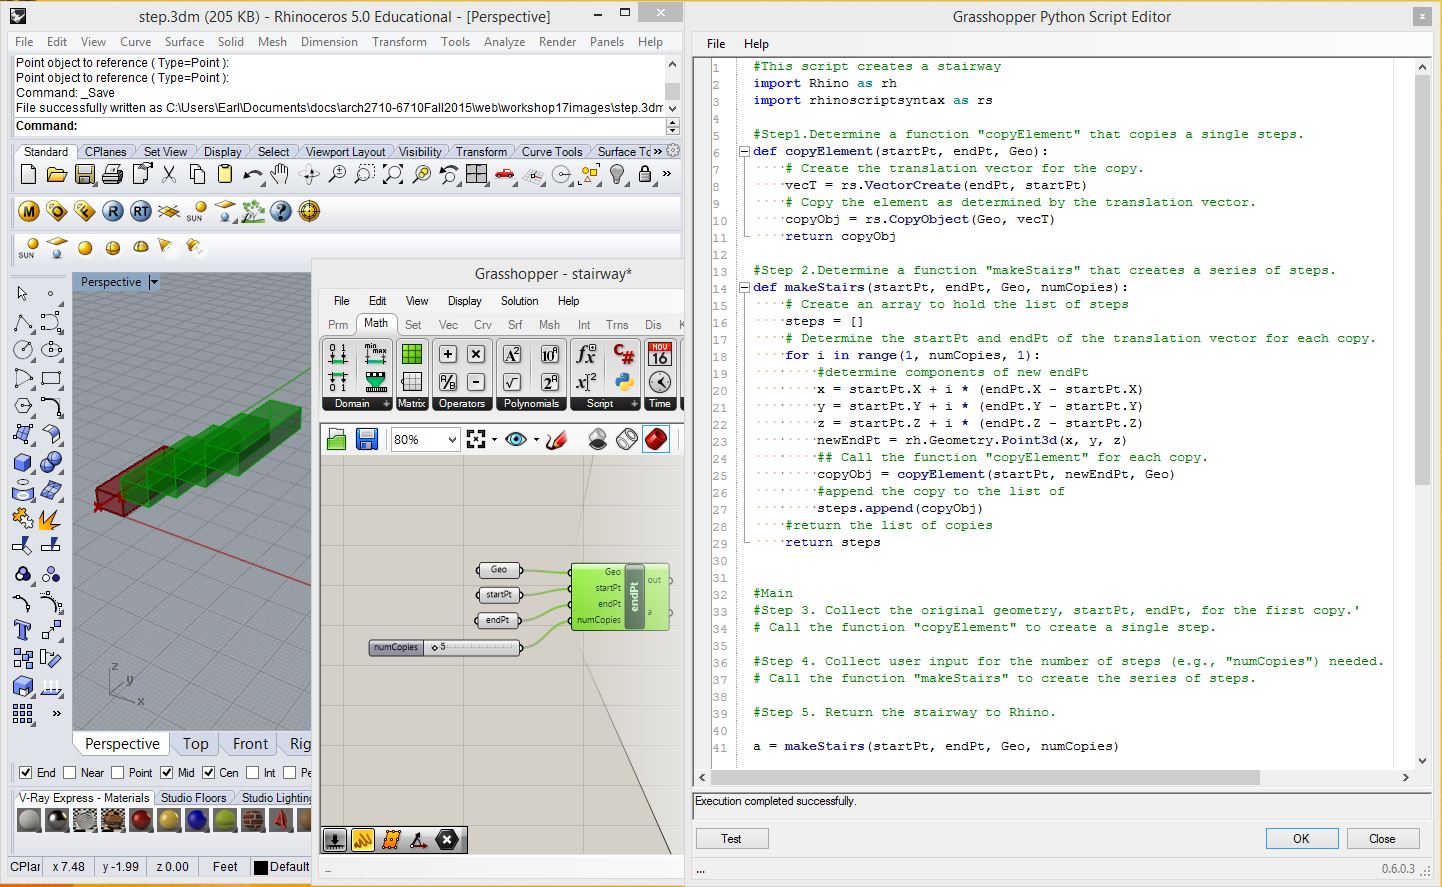1442x887 pixels.
Task: Click the lightbulb Hide objects icon
Action: coord(617,175)
